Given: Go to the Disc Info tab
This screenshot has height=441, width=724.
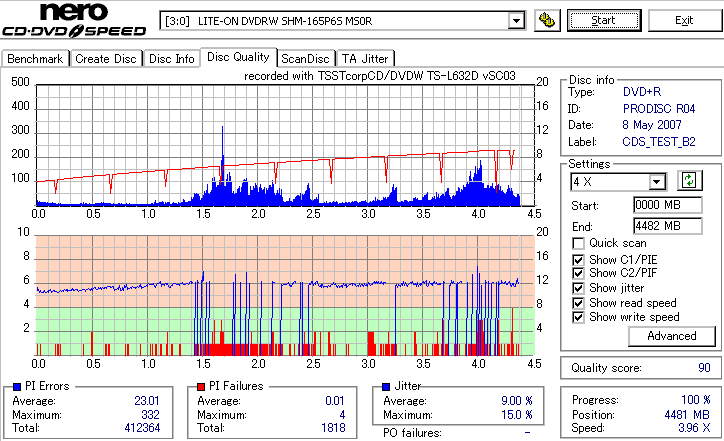Looking at the screenshot, I should [171, 59].
